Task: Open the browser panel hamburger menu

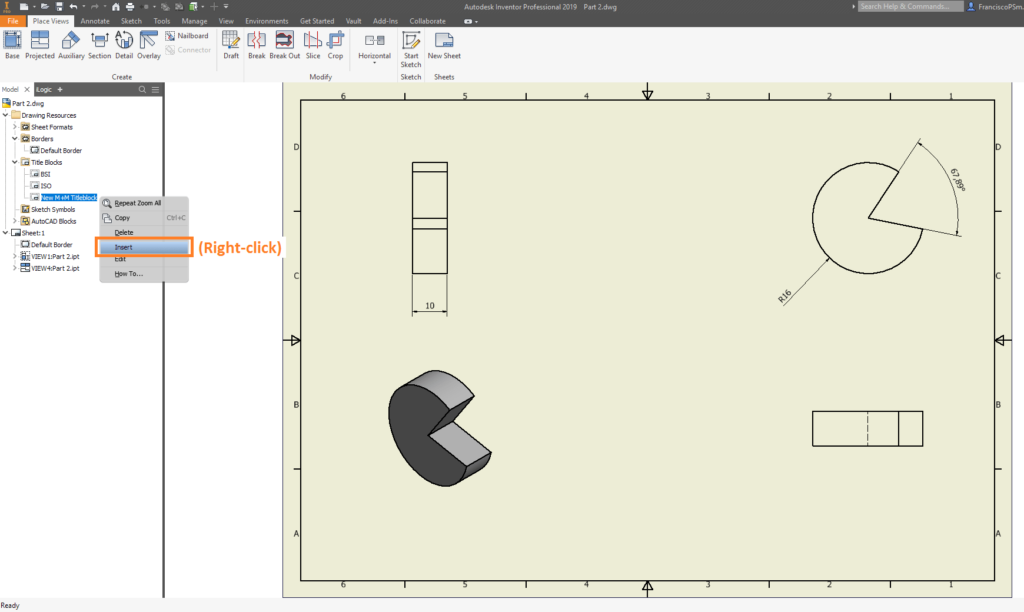Action: (155, 89)
